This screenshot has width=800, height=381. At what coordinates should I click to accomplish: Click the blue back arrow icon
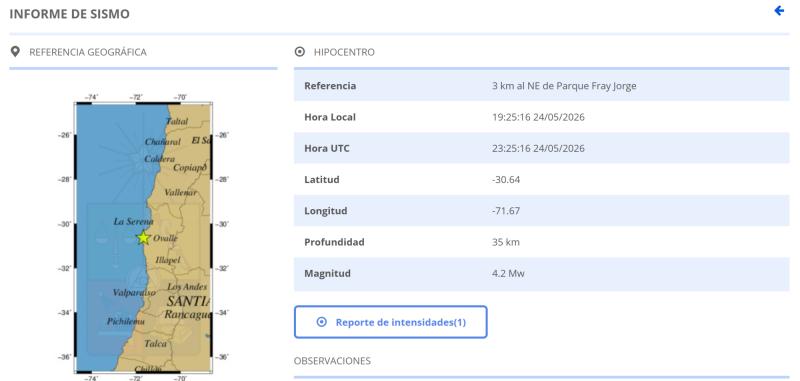pos(779,11)
